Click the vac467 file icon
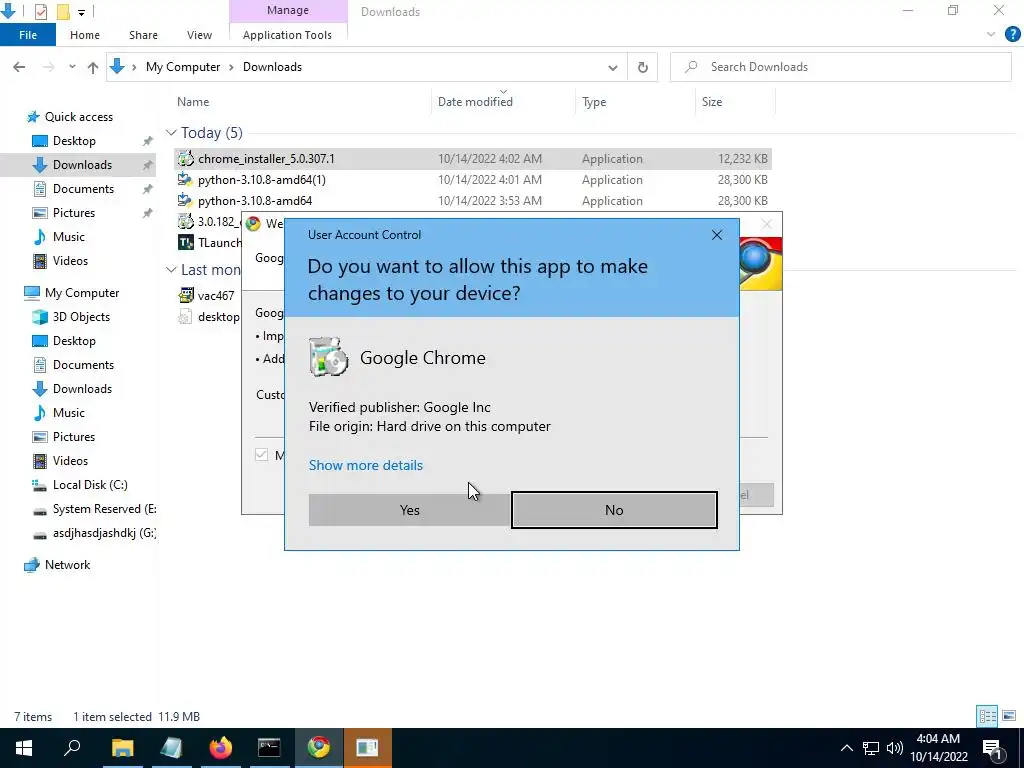 coord(185,295)
